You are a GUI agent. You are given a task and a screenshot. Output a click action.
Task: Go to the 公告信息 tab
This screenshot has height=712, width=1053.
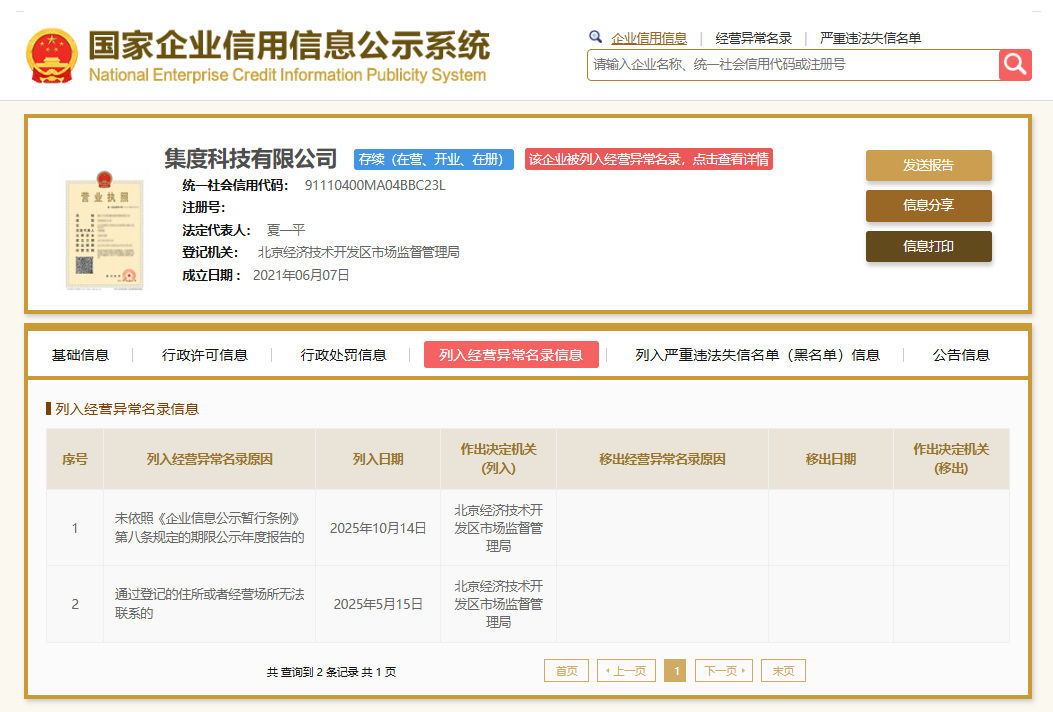(961, 355)
